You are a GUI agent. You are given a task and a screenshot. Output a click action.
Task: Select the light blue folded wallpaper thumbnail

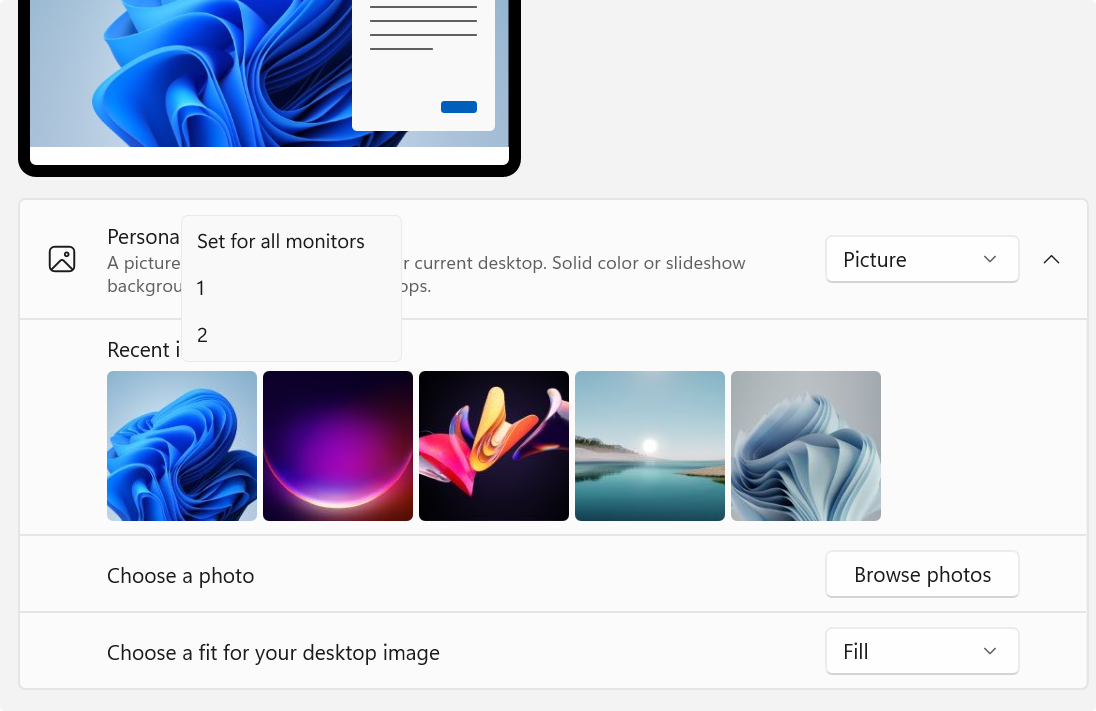[805, 446]
